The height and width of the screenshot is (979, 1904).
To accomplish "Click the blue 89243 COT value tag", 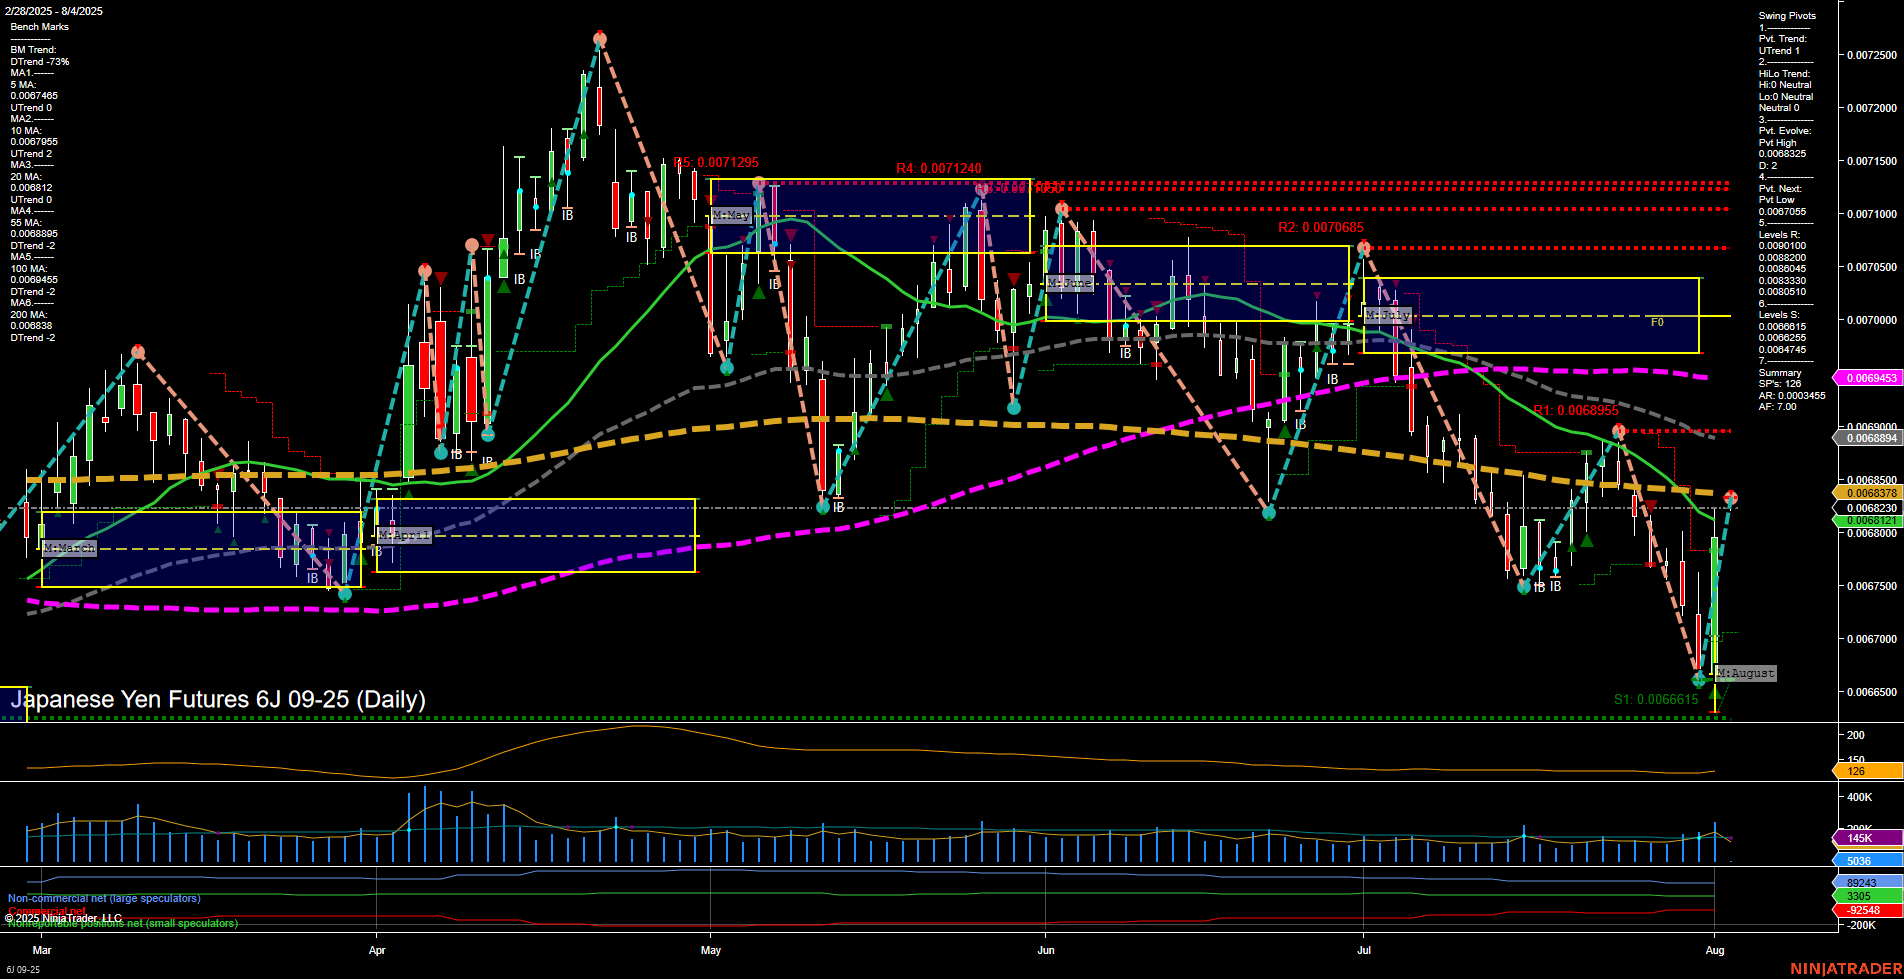I will 1868,883.
